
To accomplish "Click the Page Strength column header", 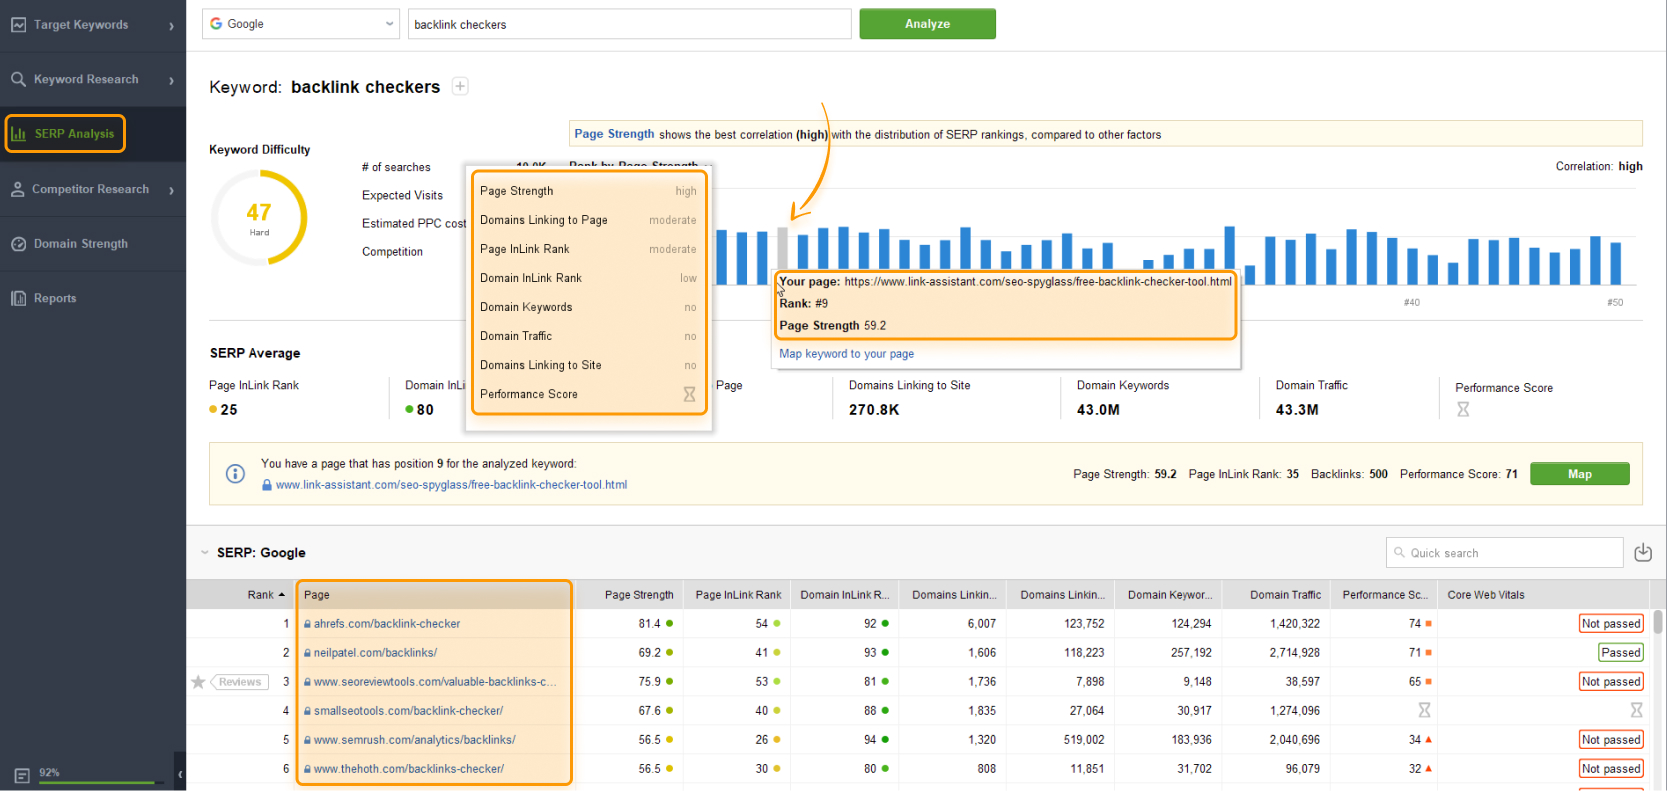I will click(x=639, y=595).
